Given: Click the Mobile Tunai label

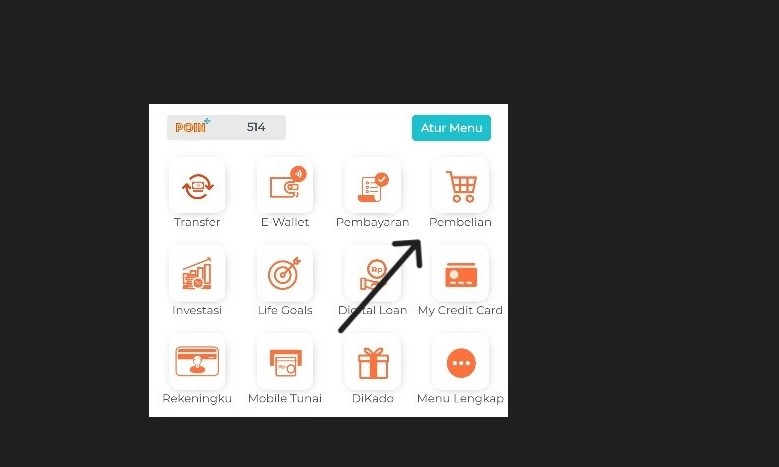Looking at the screenshot, I should click(285, 398).
